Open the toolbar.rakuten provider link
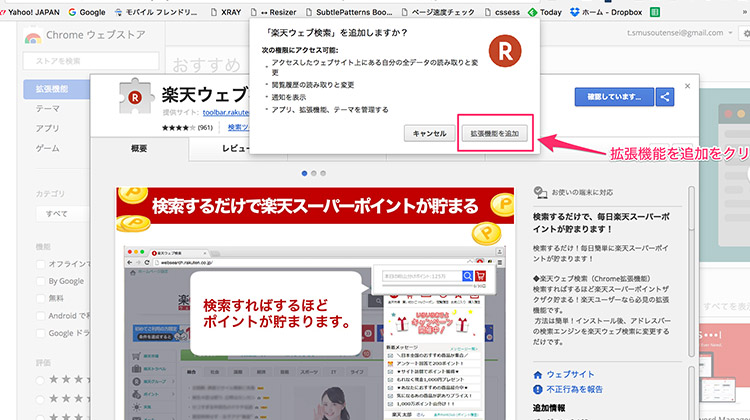 click(226, 112)
